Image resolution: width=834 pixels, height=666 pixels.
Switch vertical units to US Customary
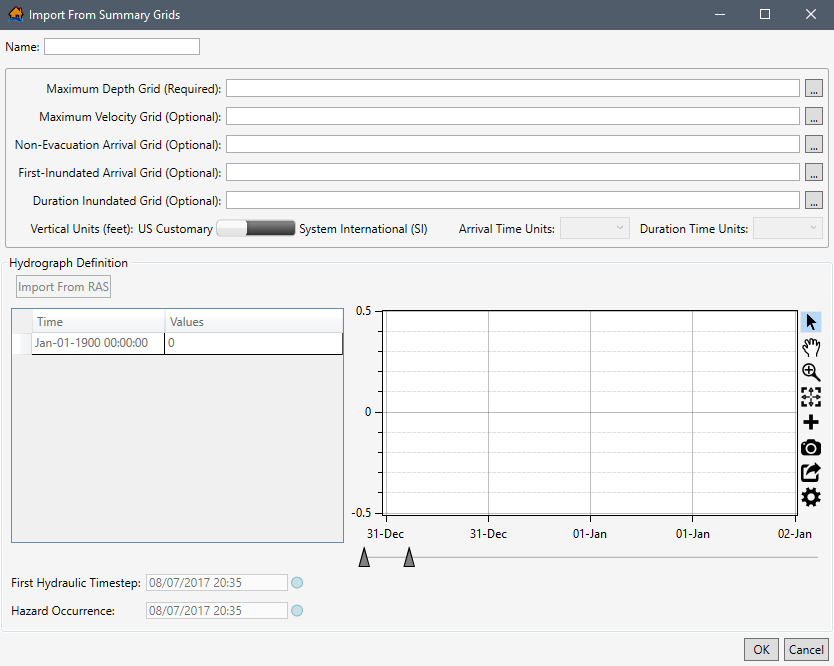(x=233, y=228)
